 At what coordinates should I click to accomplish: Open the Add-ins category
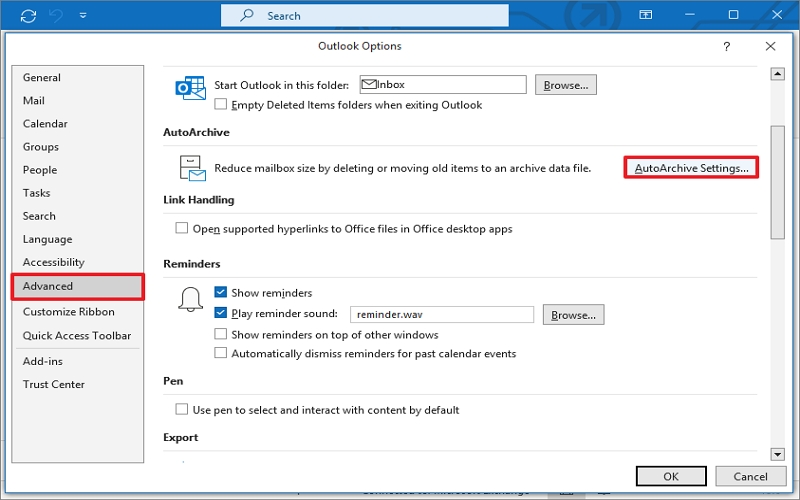click(78, 361)
